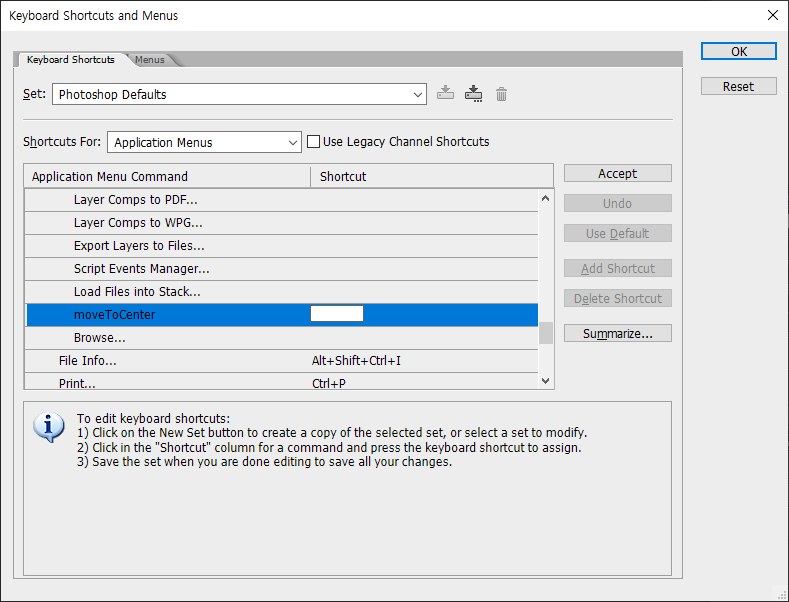The width and height of the screenshot is (789, 602).
Task: Click the Reset button
Action: 739,86
